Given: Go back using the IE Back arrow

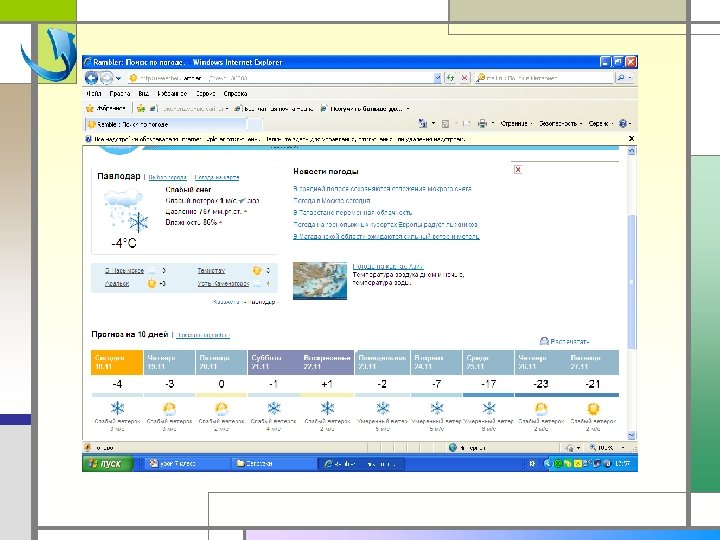Looking at the screenshot, I should (x=91, y=78).
